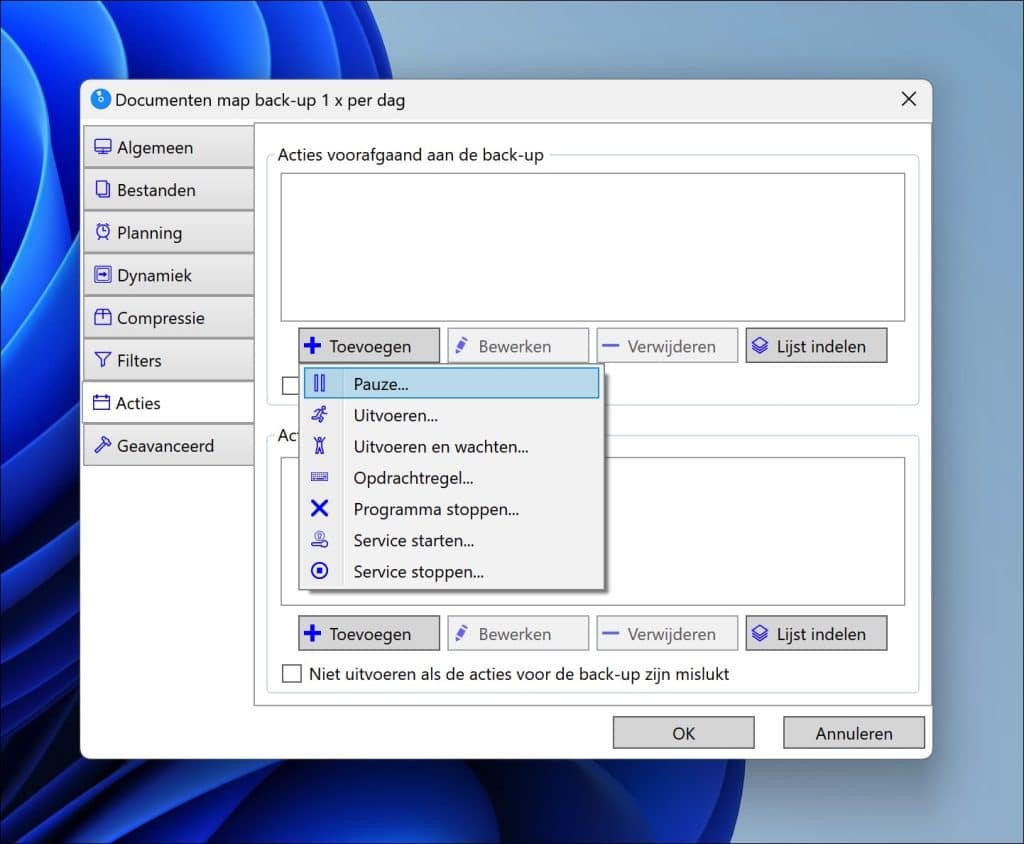1024x844 pixels.
Task: Click the layers icon on upper Lijst indelen
Action: click(x=760, y=346)
